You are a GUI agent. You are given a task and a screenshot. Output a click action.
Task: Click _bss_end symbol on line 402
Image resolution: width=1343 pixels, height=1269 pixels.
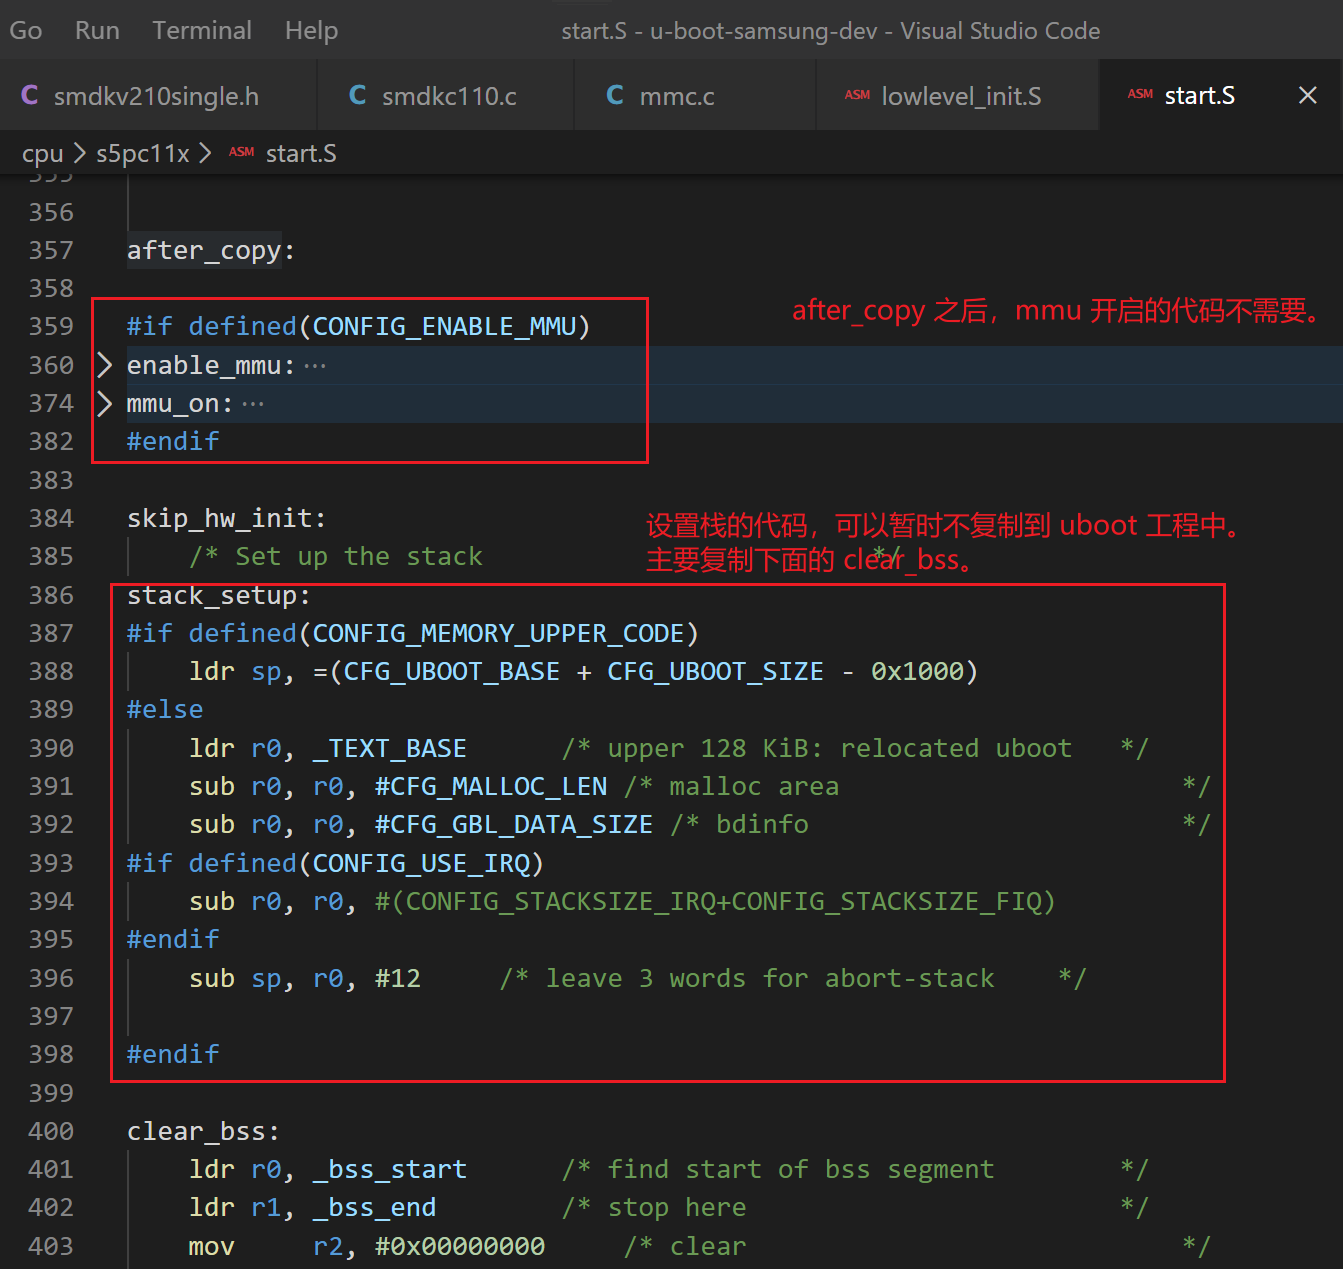pos(375,1208)
